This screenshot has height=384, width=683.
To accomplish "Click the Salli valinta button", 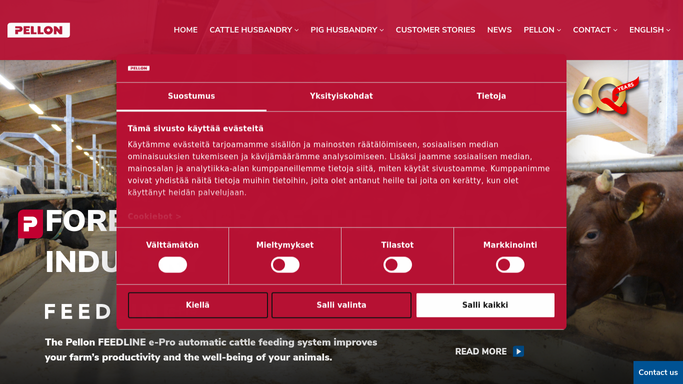I will pos(342,305).
